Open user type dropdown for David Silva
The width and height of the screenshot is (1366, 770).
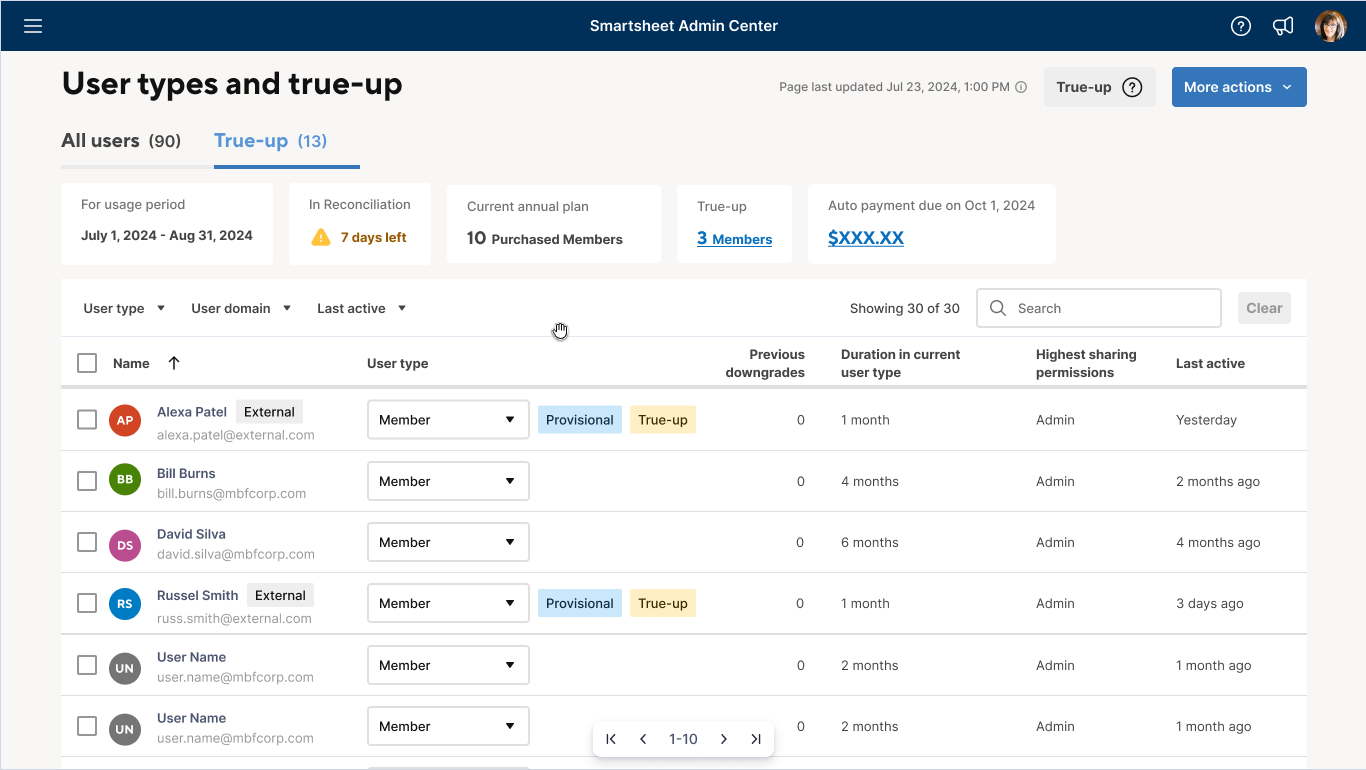point(448,542)
